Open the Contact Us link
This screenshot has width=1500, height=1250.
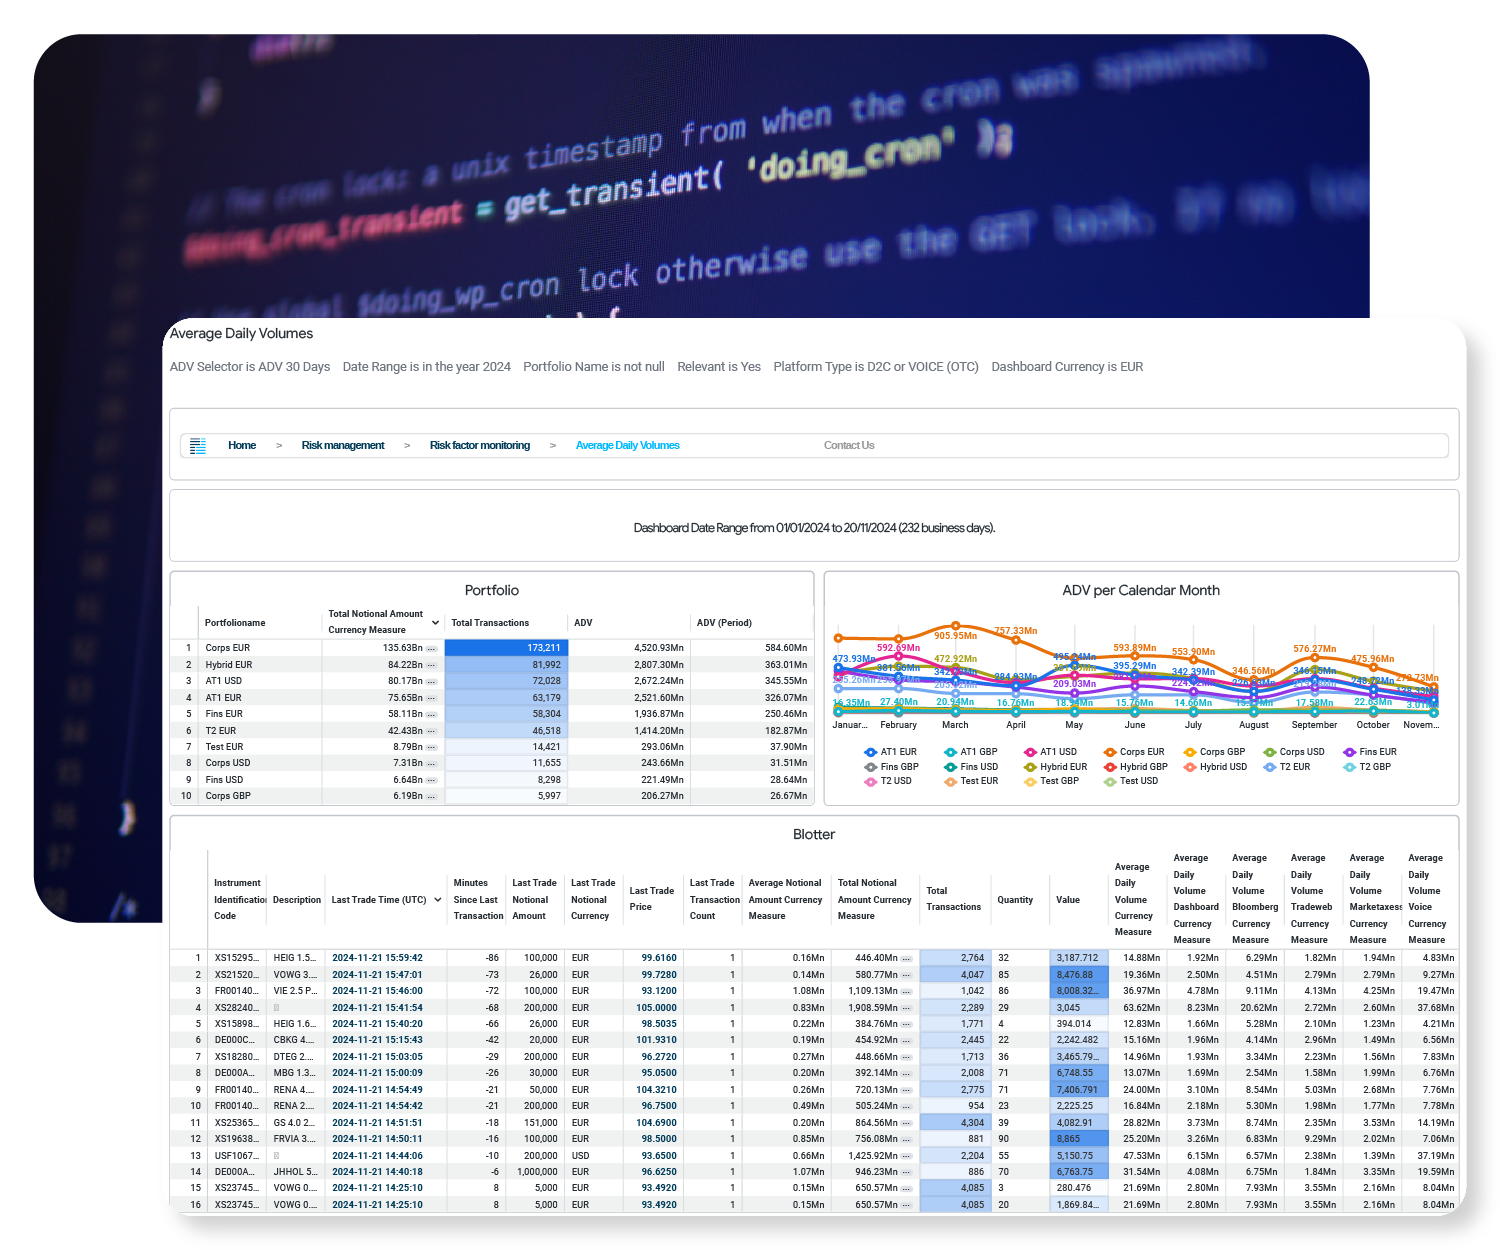click(x=849, y=445)
